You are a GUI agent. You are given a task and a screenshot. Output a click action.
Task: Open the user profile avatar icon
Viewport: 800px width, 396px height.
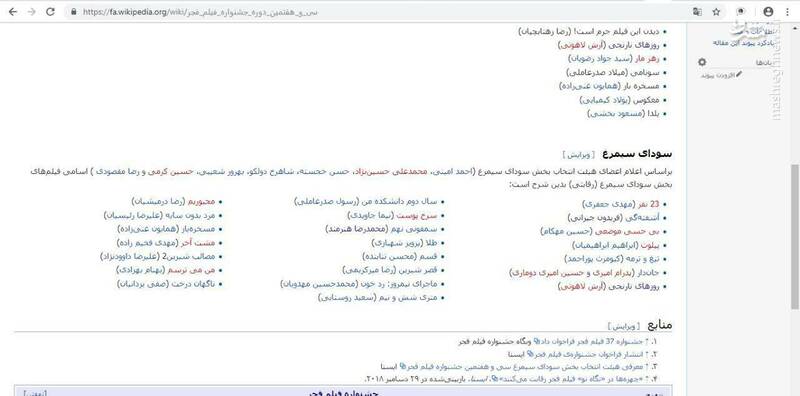tap(768, 12)
